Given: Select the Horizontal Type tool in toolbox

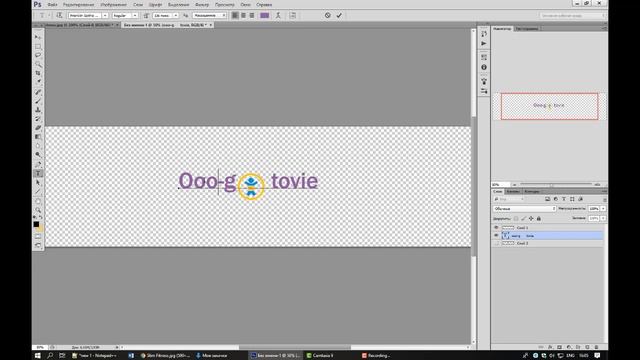Looking at the screenshot, I should 38,173.
